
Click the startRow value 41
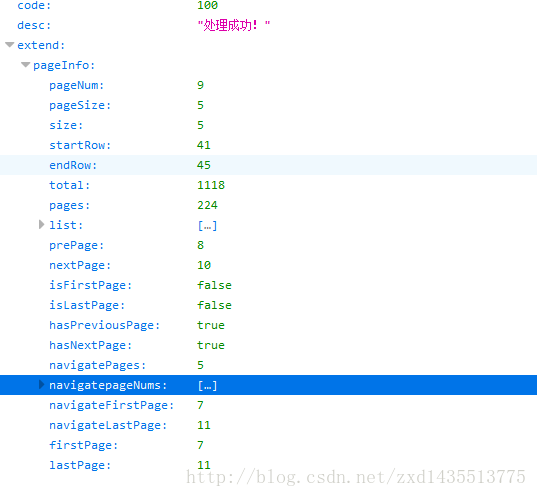204,145
